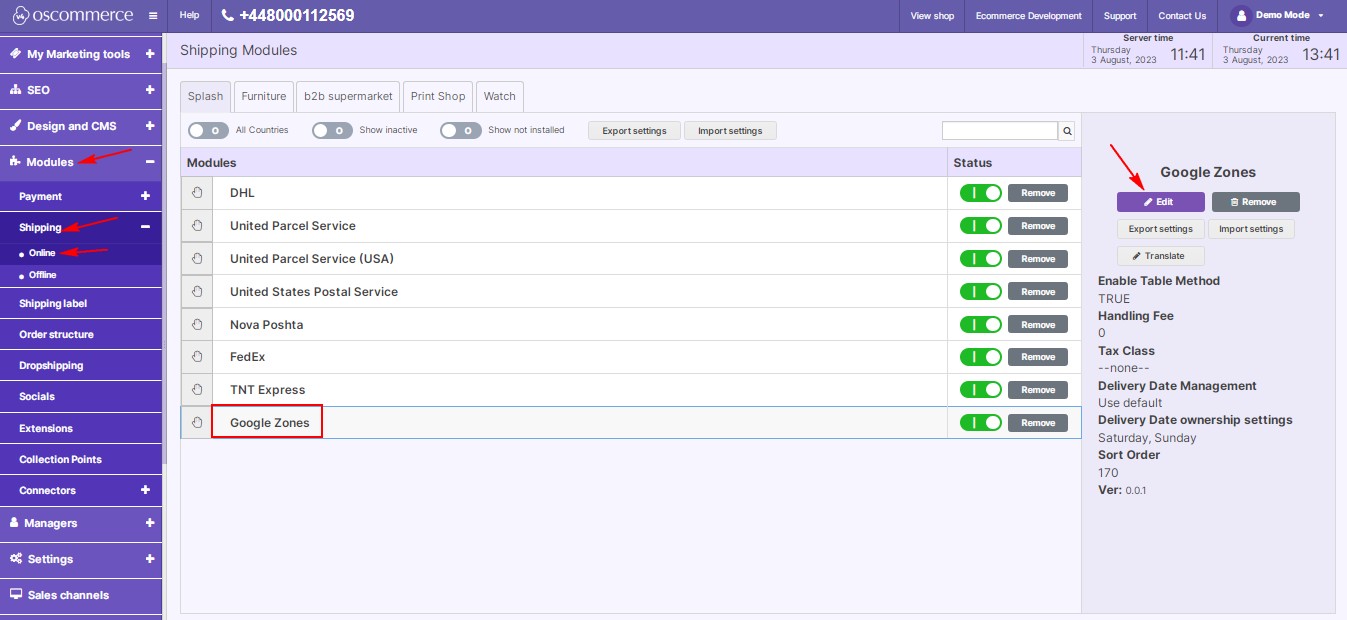Remove the FedEx module
This screenshot has height=620, width=1347.
coord(1038,357)
